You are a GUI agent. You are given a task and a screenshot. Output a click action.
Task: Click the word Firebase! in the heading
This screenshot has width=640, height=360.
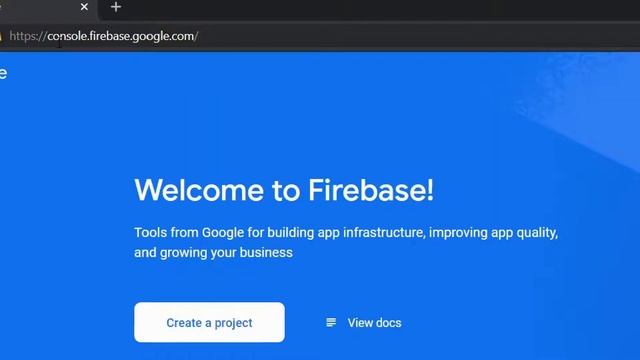pos(371,190)
